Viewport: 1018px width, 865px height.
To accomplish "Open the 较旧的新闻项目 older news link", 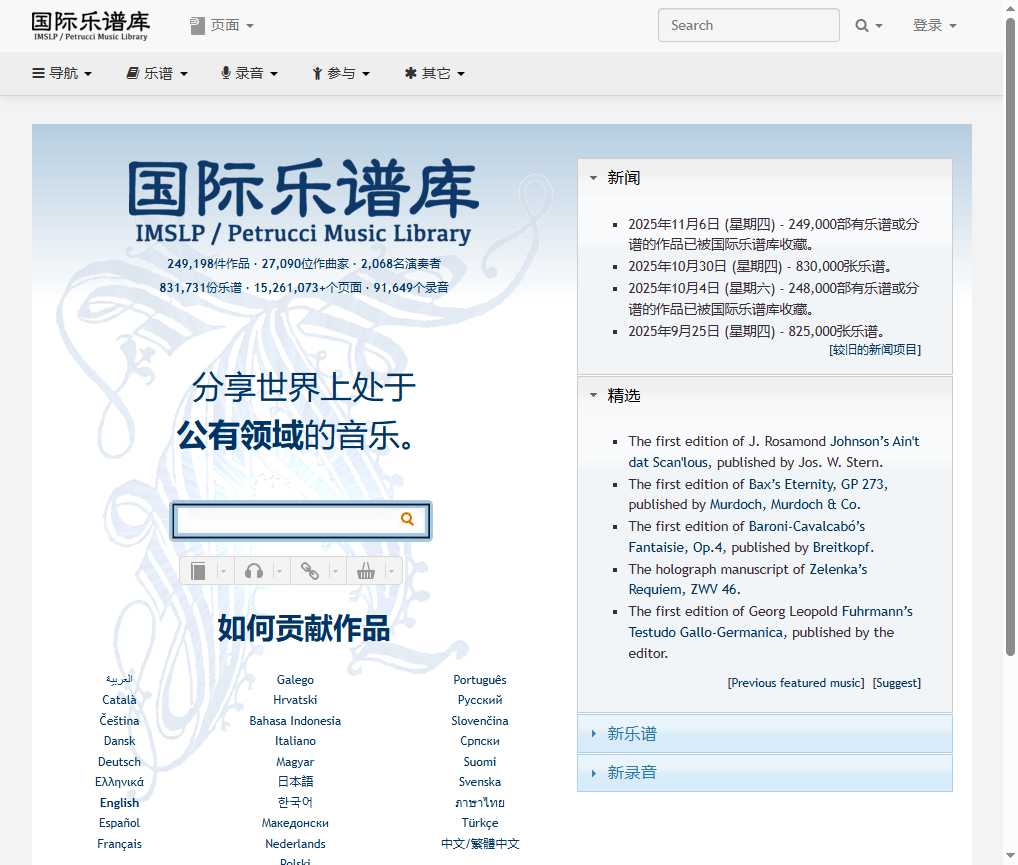I will (874, 349).
